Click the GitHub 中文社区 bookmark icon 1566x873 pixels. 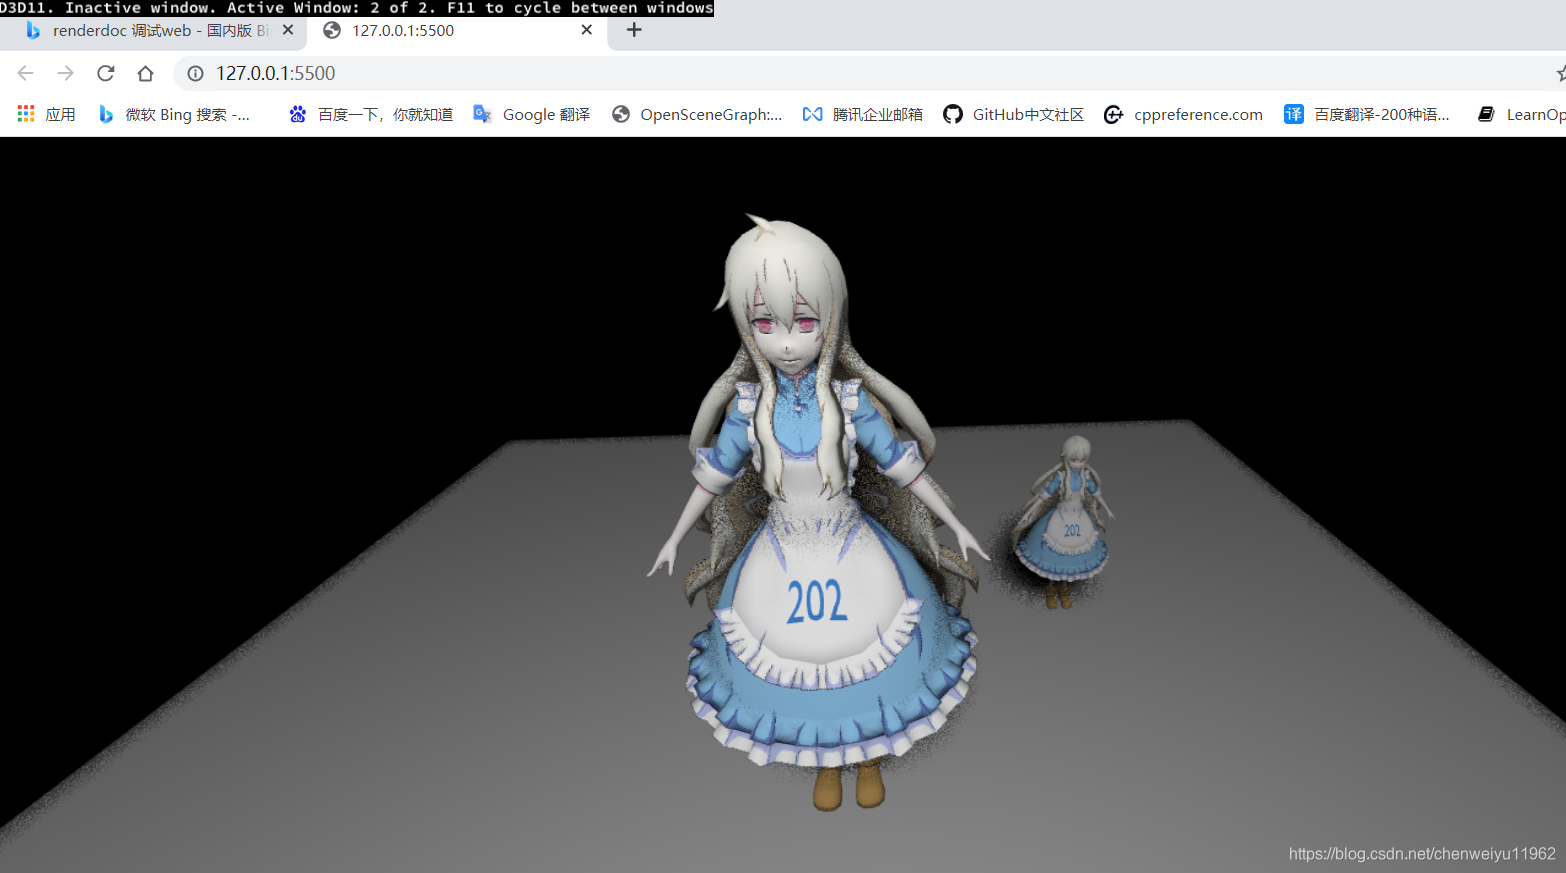point(953,114)
